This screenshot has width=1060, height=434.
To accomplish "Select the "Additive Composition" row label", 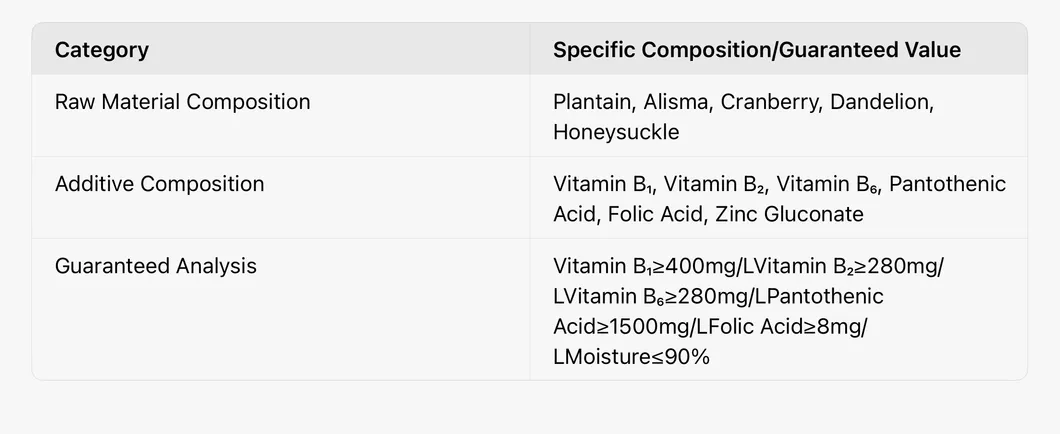I will [159, 184].
